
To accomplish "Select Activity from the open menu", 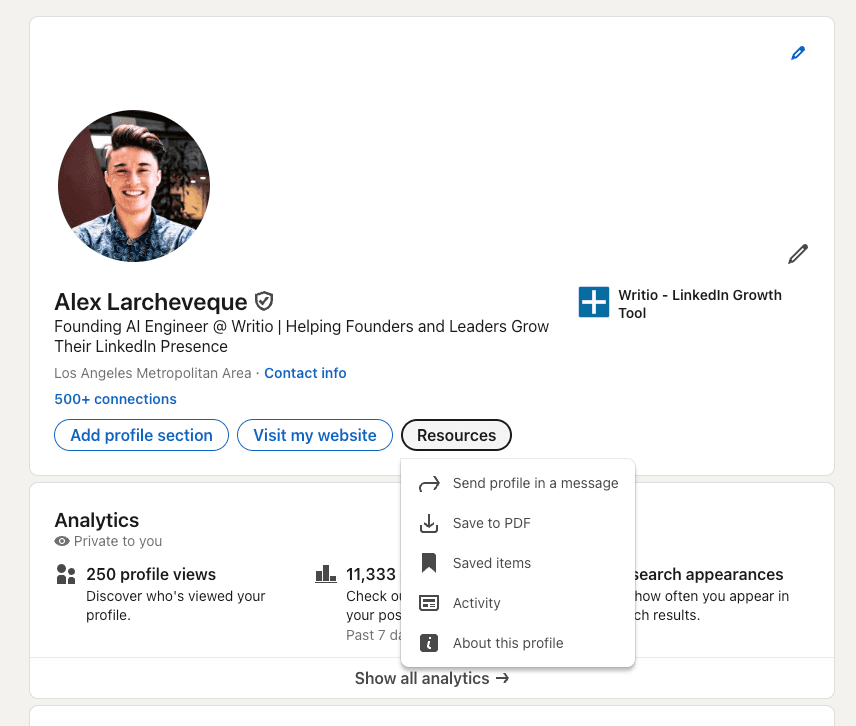I will (477, 603).
